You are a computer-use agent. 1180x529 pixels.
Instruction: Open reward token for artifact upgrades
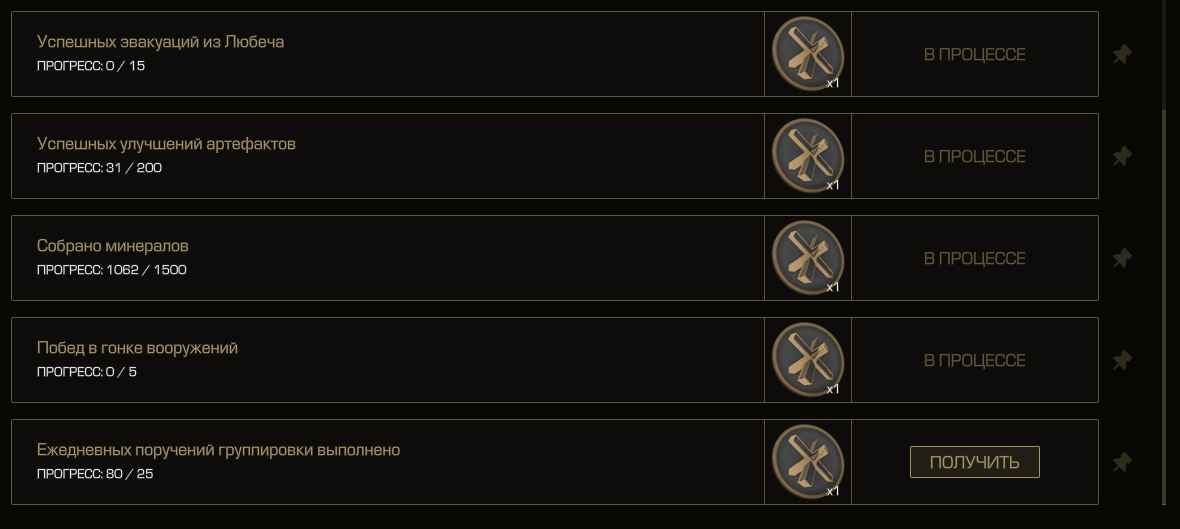point(807,157)
